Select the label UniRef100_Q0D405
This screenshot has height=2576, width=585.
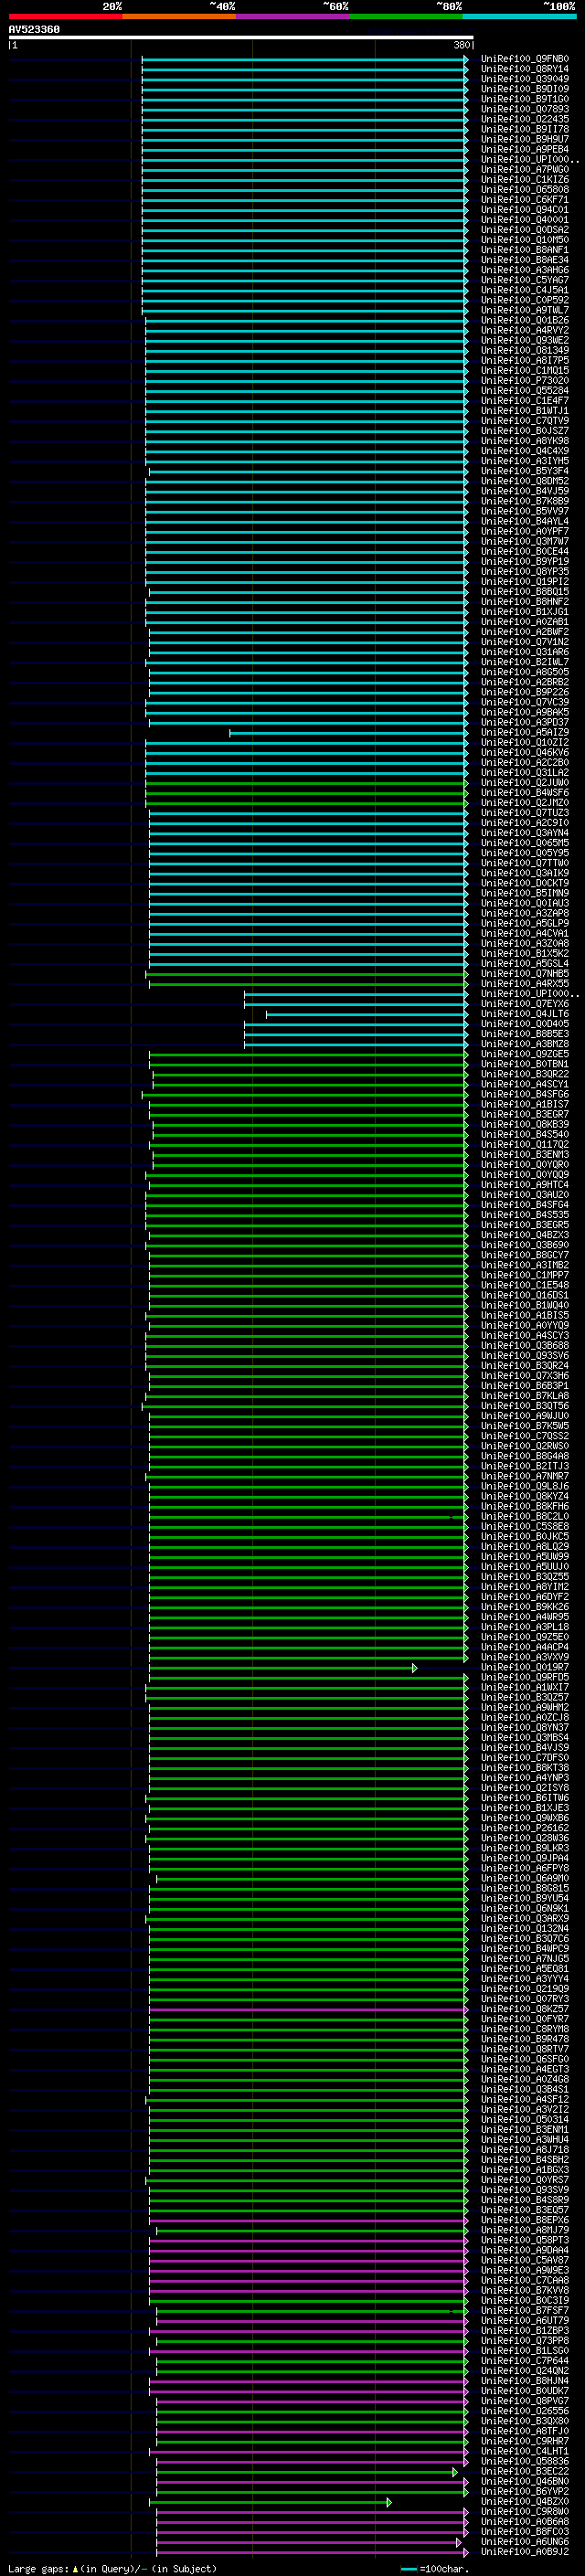click(525, 1024)
